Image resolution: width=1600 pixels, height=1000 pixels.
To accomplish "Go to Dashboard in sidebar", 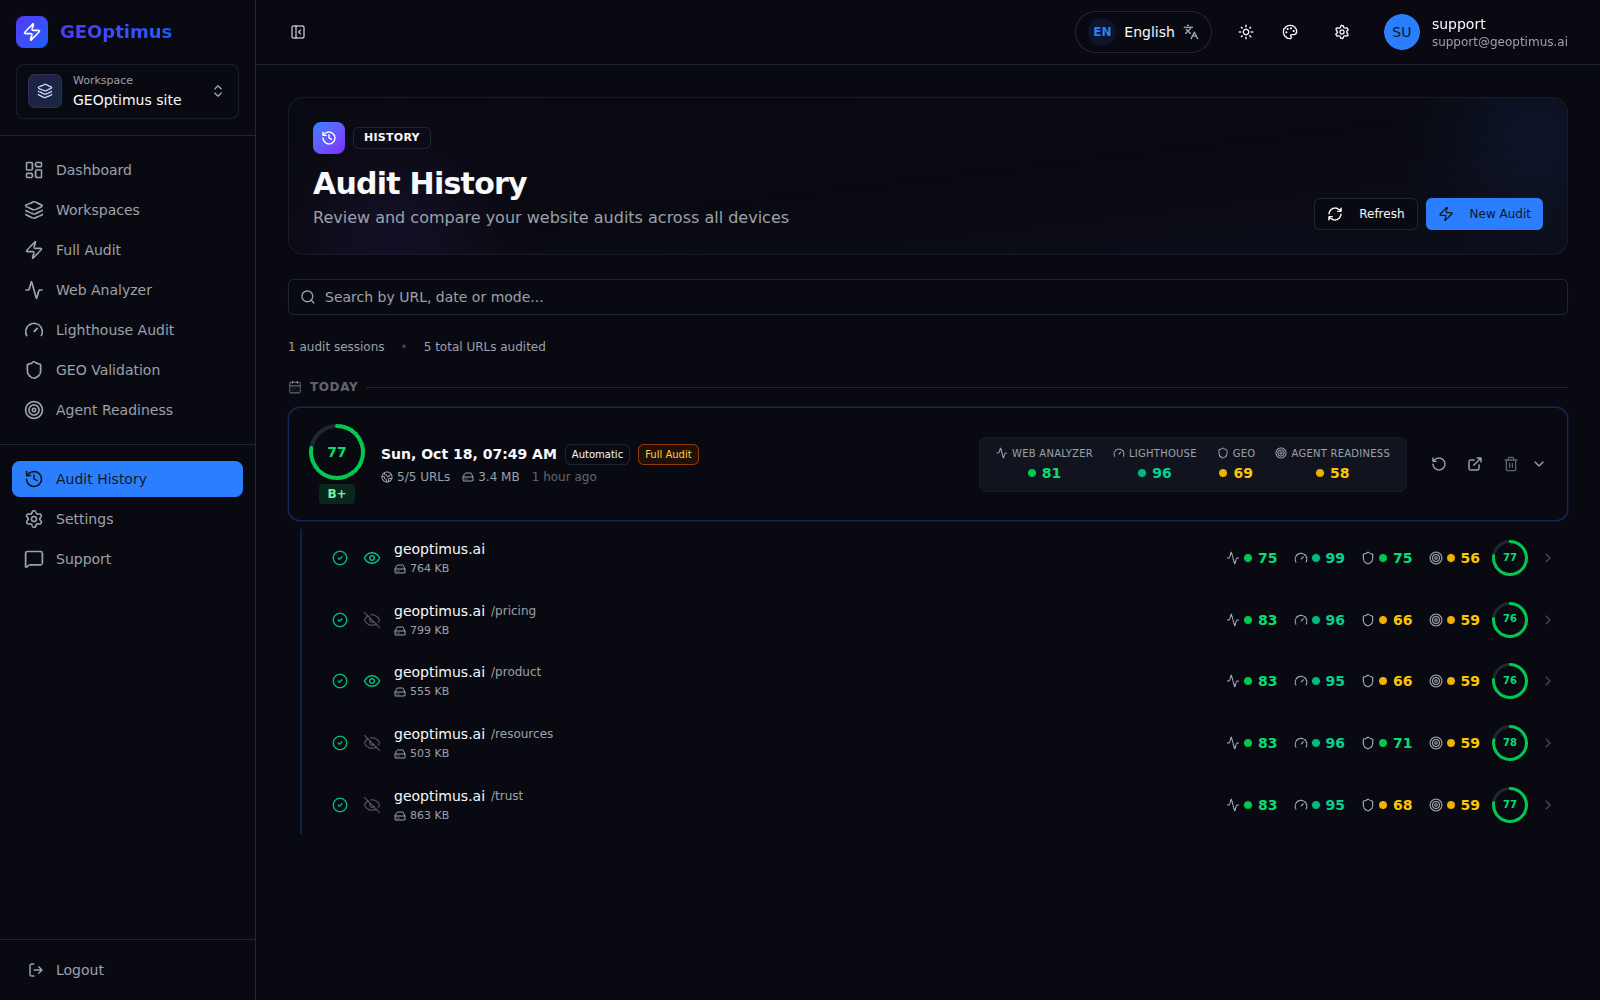I will coord(127,170).
